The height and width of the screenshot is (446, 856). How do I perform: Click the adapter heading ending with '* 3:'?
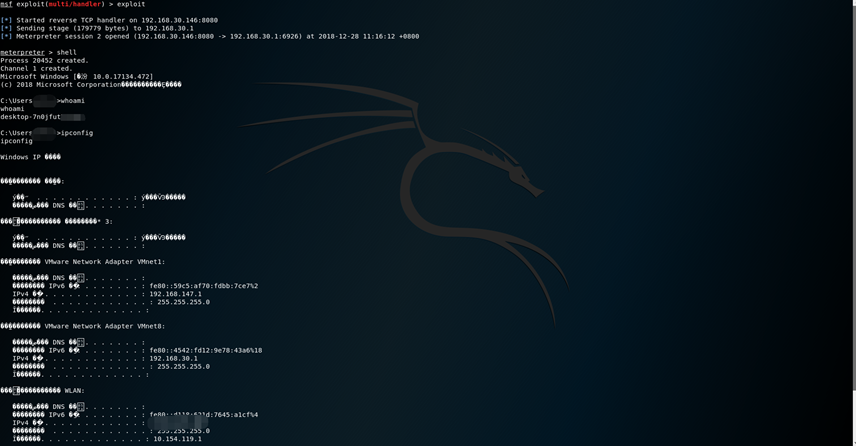56,222
